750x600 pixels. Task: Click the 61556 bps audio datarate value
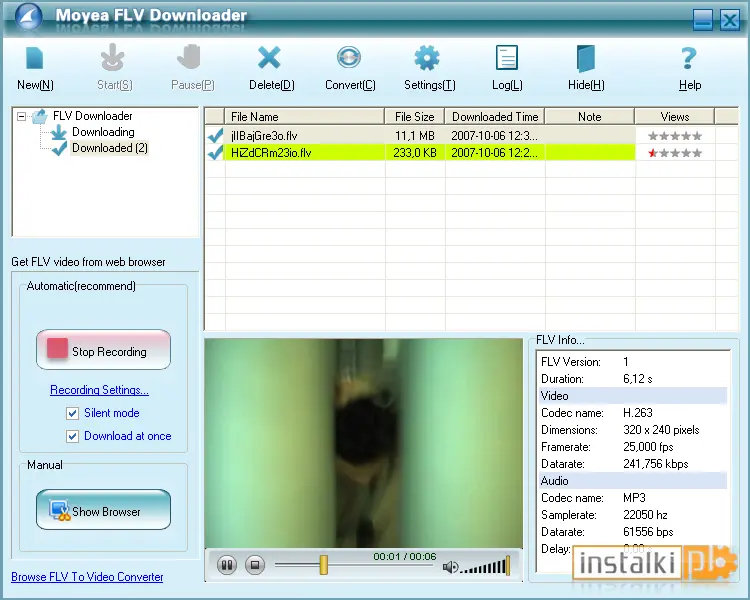(648, 532)
